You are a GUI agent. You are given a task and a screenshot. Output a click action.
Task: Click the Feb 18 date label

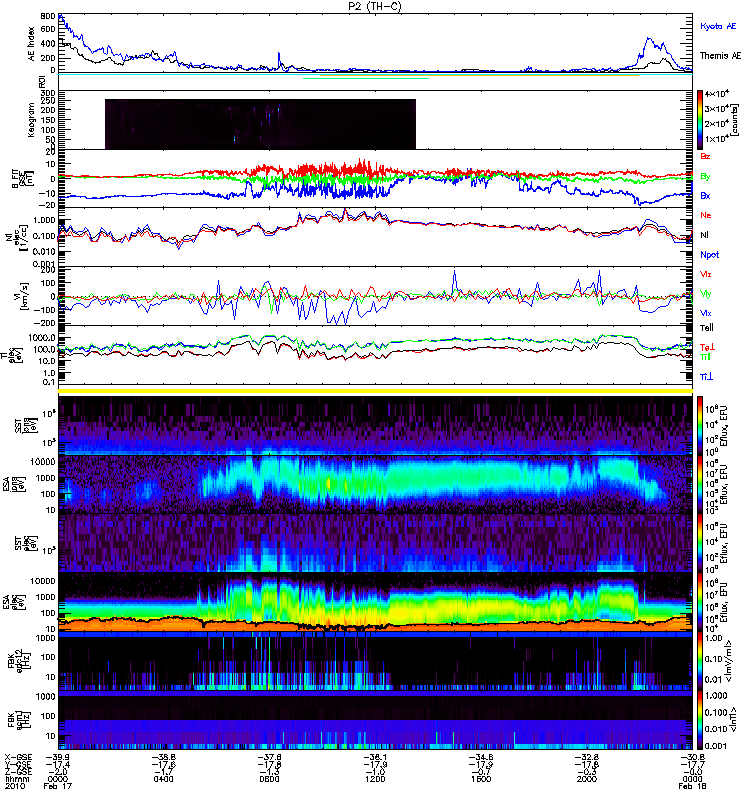tap(692, 786)
